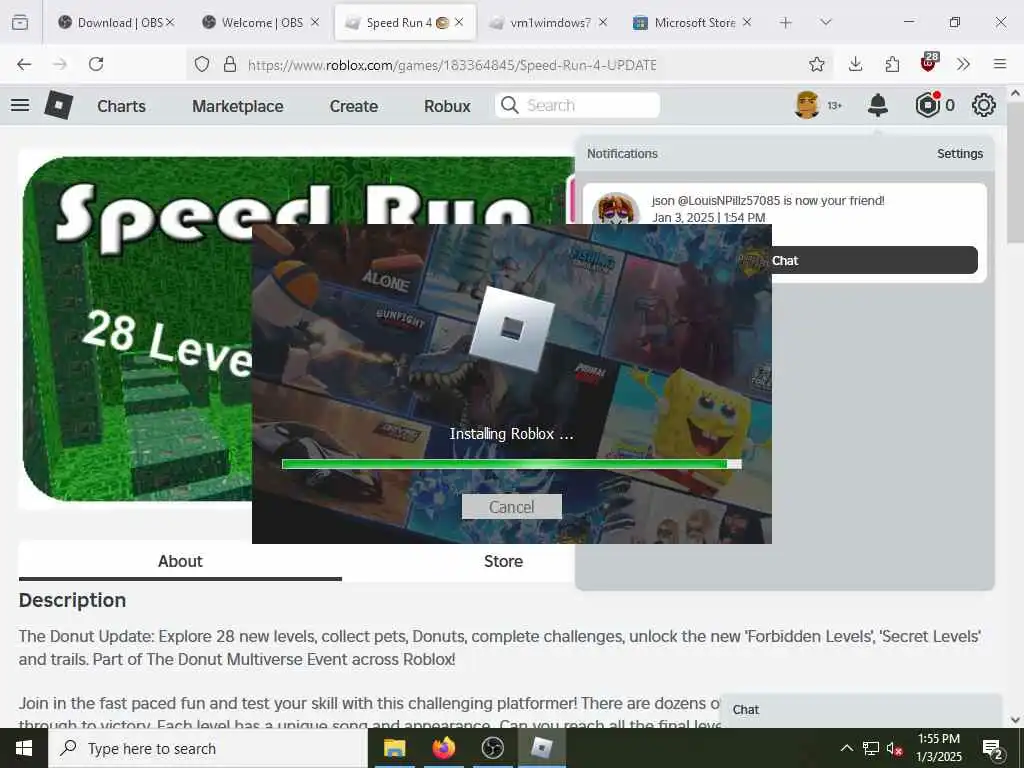This screenshot has width=1024, height=768.
Task: Open tracking protection shield icon
Action: click(202, 64)
